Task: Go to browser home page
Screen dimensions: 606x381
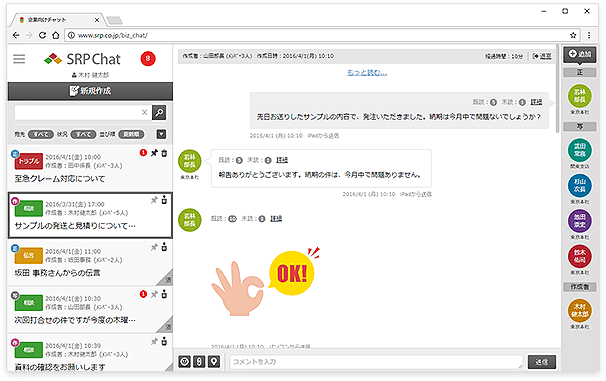Action: click(x=56, y=35)
